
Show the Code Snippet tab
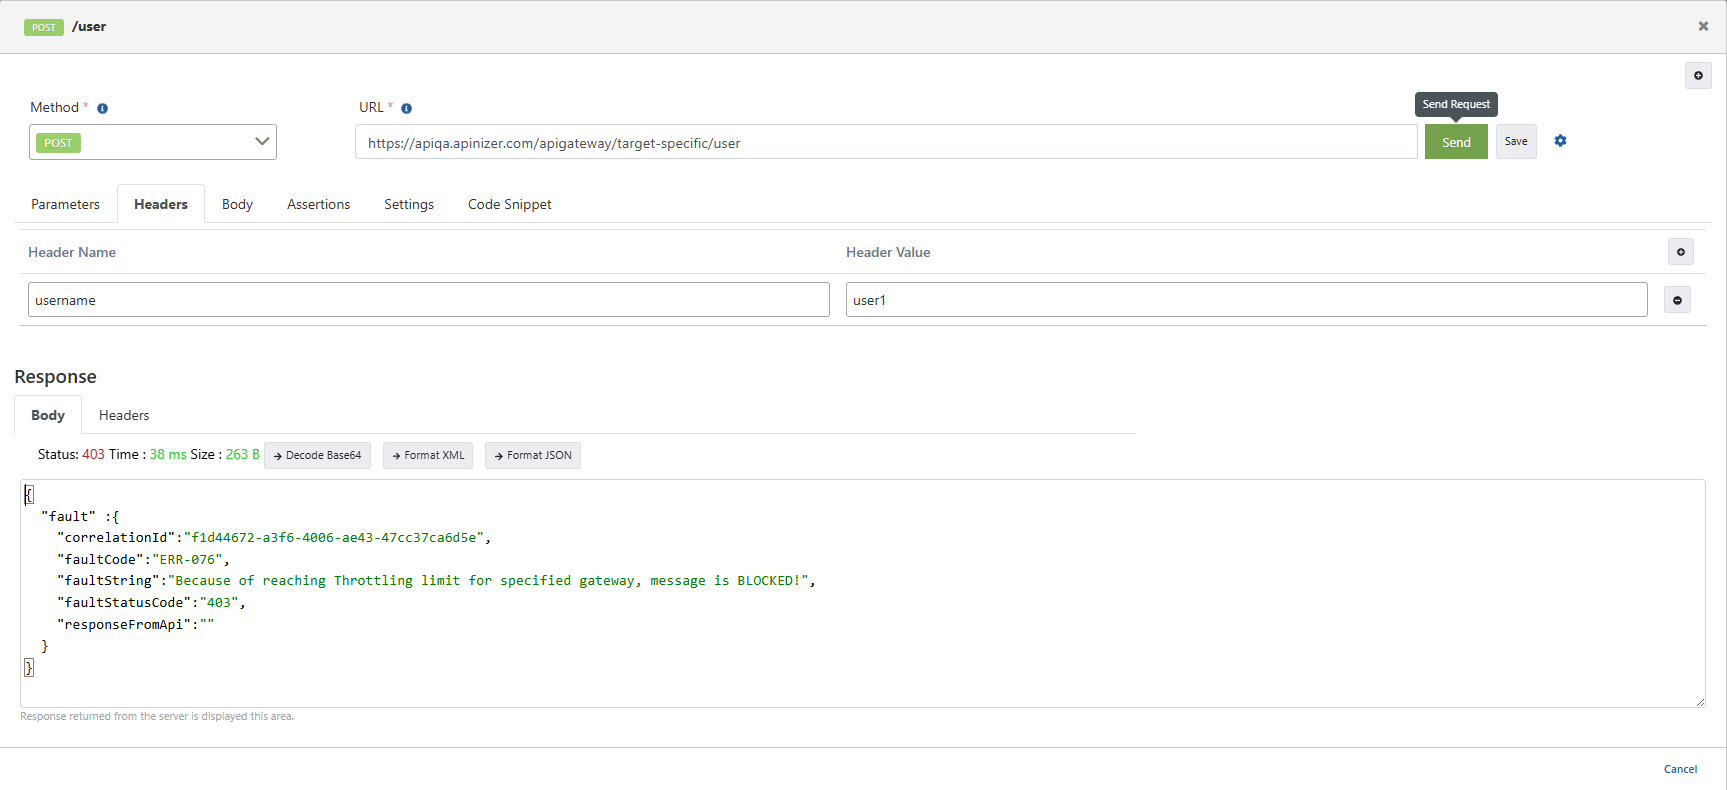[509, 204]
